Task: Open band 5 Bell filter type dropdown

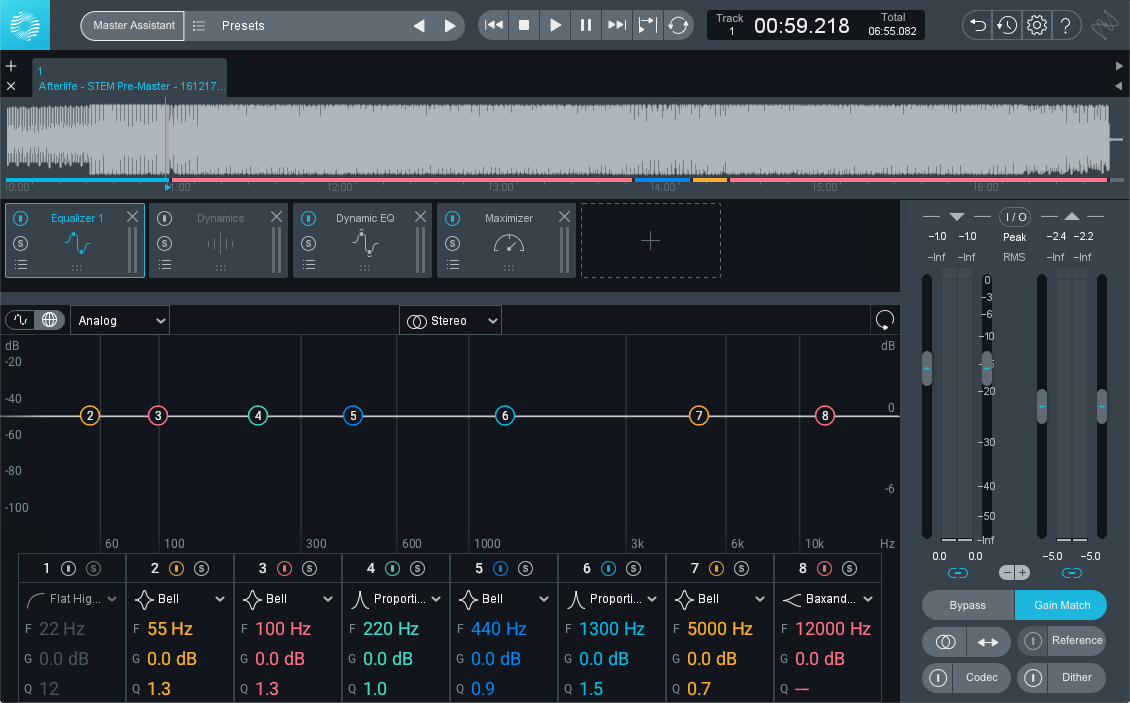Action: [504, 598]
